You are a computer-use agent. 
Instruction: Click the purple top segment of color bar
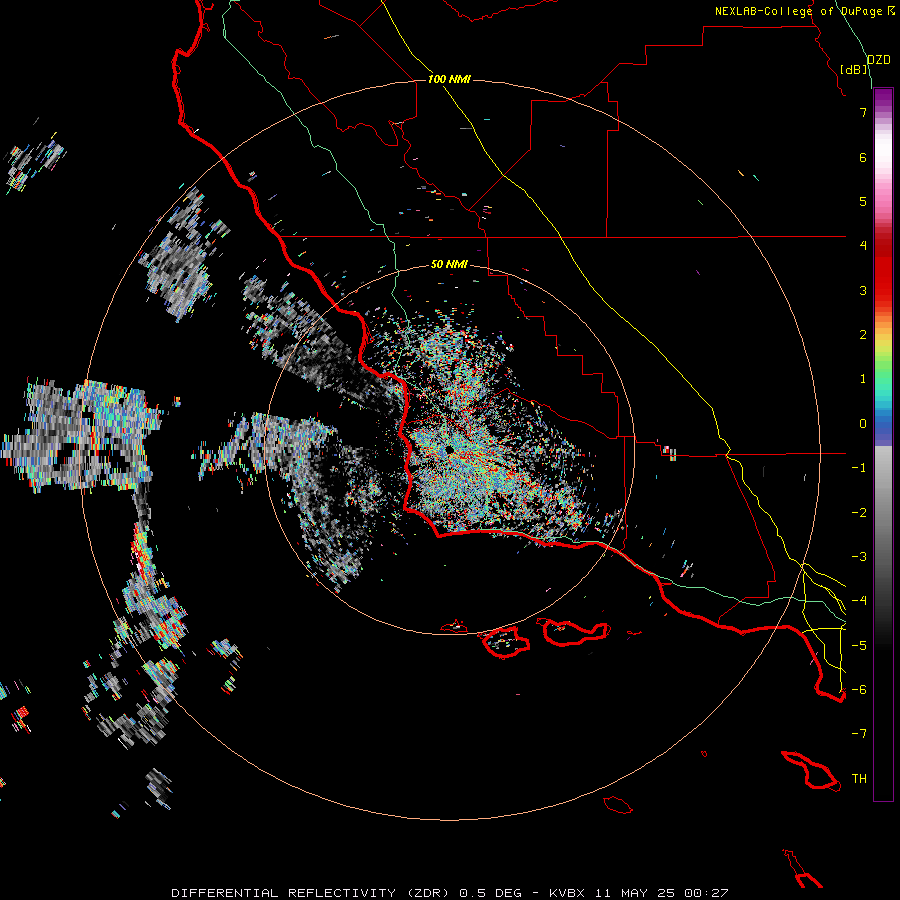[x=883, y=98]
